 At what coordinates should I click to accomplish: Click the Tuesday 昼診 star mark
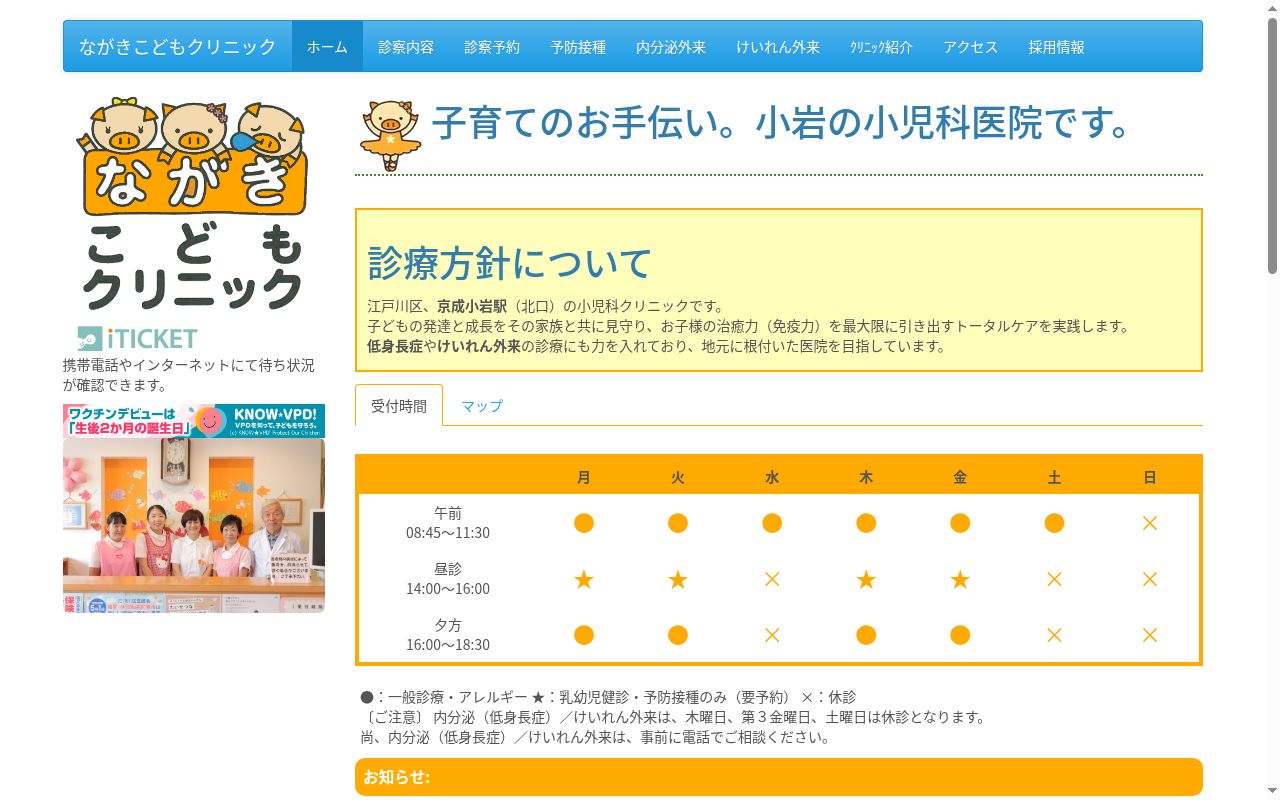[x=678, y=579]
